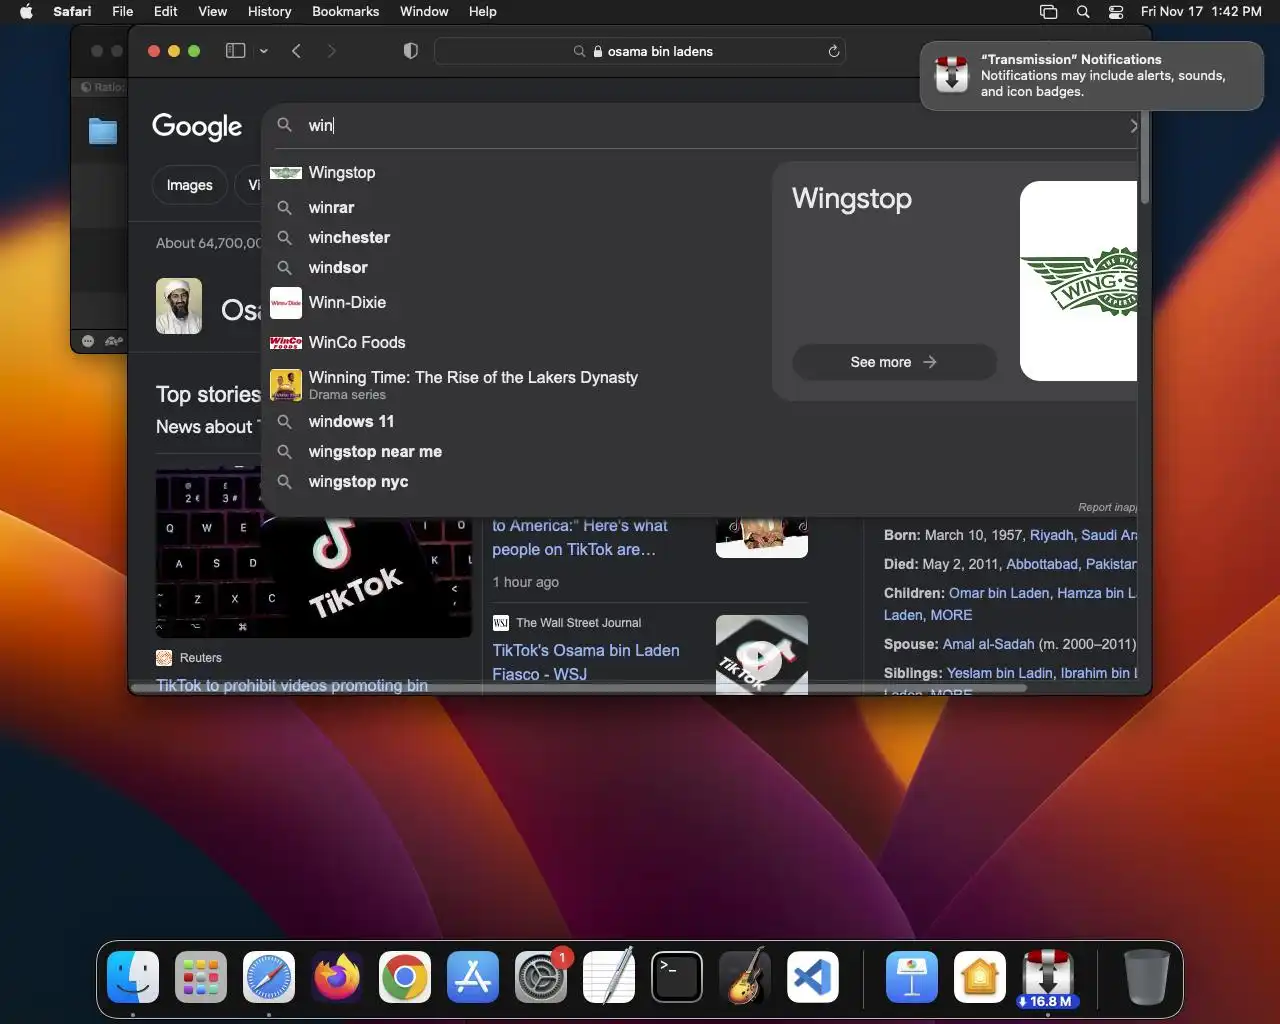The height and width of the screenshot is (1024, 1280).
Task: Click the Google logo
Action: 197,126
